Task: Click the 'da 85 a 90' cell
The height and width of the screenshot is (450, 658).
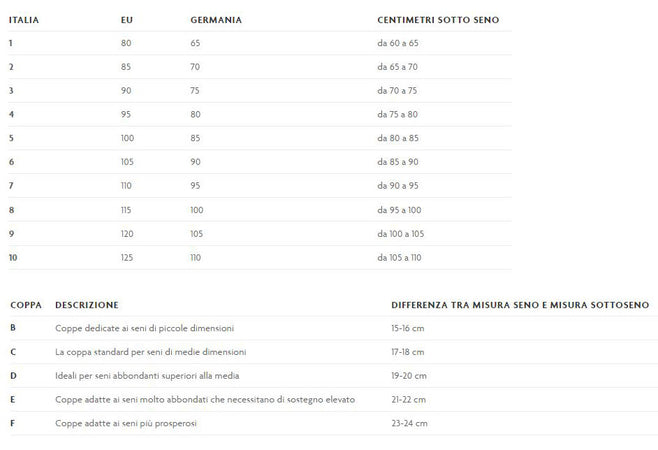Action: tap(398, 162)
